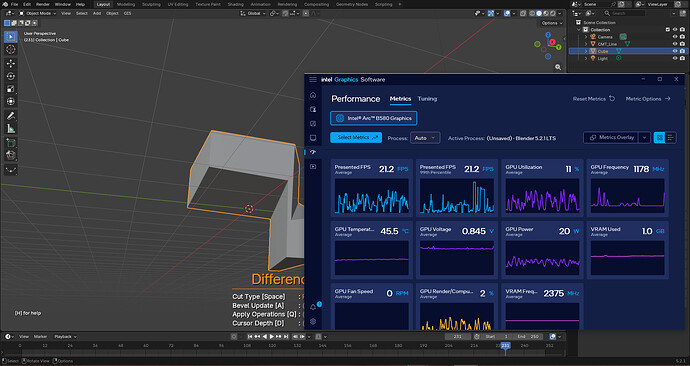Open Object Mode dropdown
Image resolution: width=690 pixels, height=366 pixels.
37,14
